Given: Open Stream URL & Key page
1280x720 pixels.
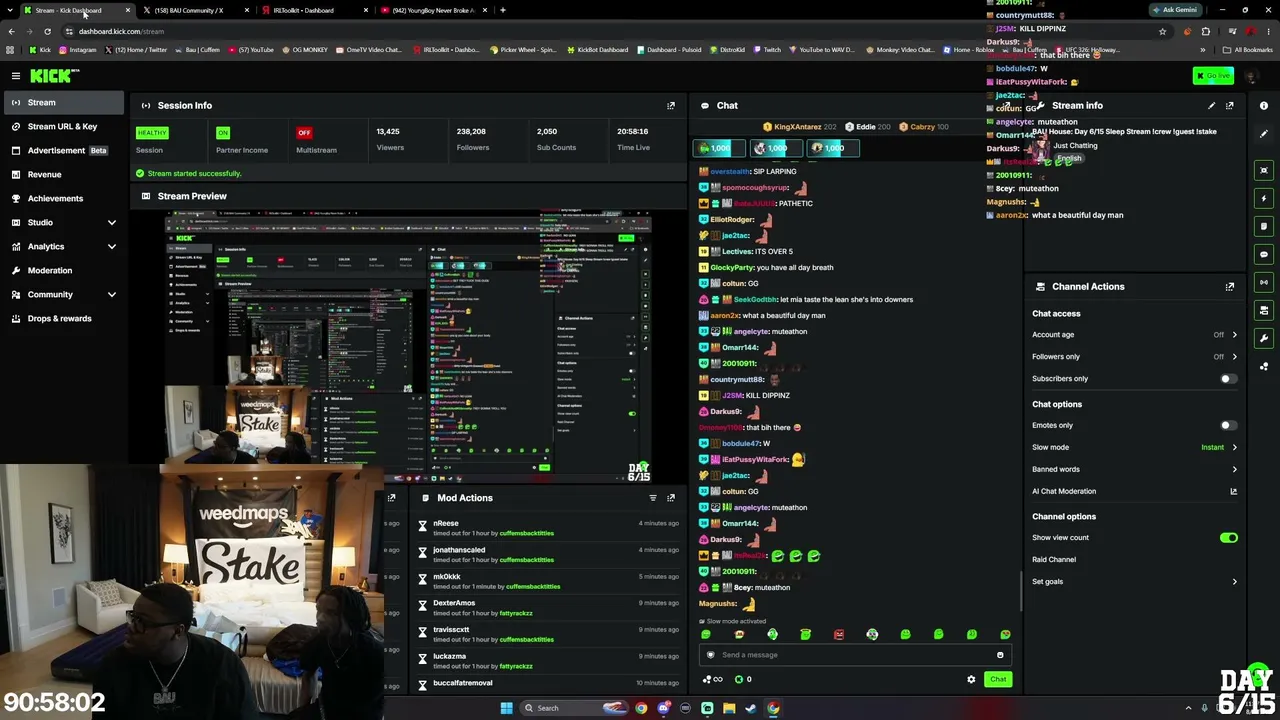Looking at the screenshot, I should coord(64,126).
